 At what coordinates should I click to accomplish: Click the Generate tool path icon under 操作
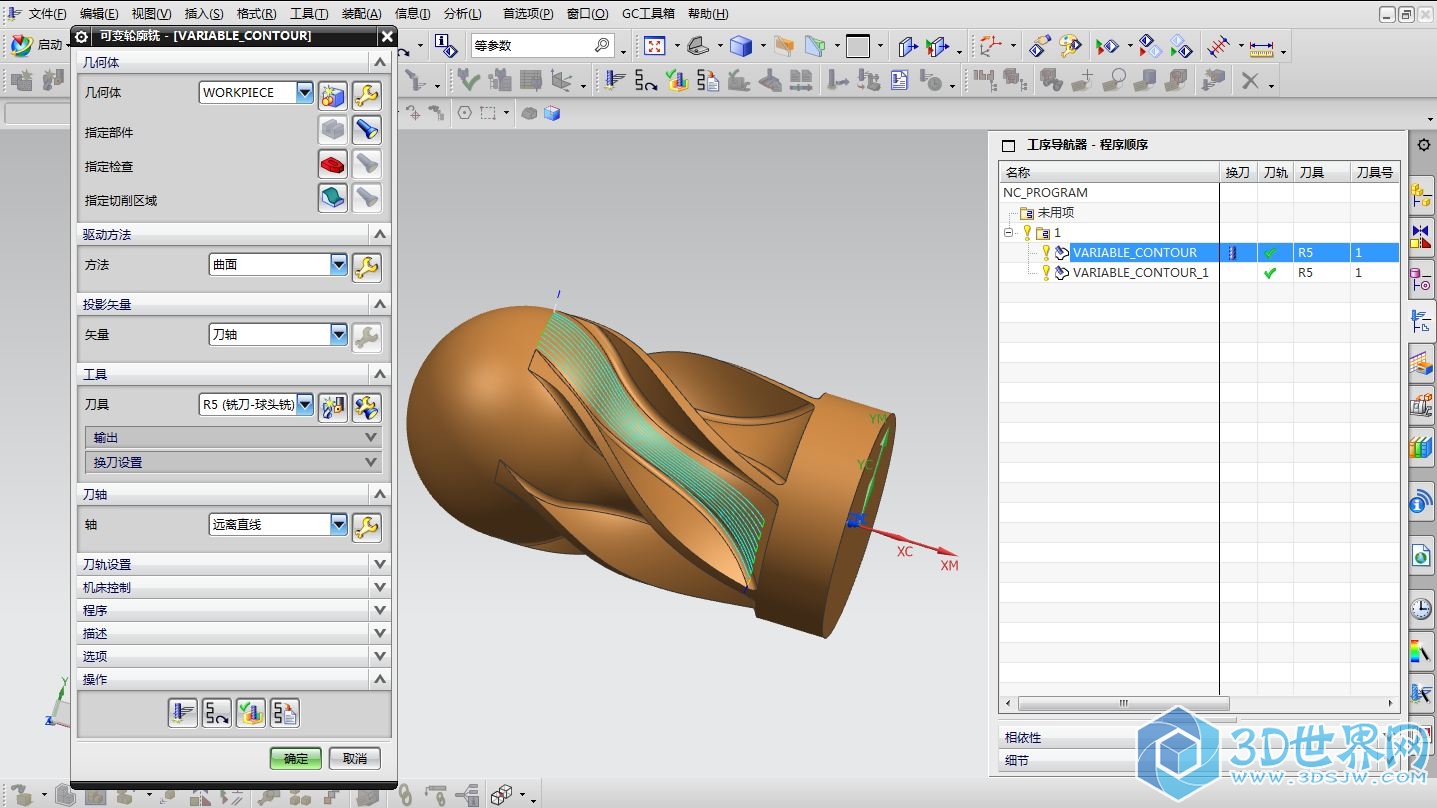(183, 713)
